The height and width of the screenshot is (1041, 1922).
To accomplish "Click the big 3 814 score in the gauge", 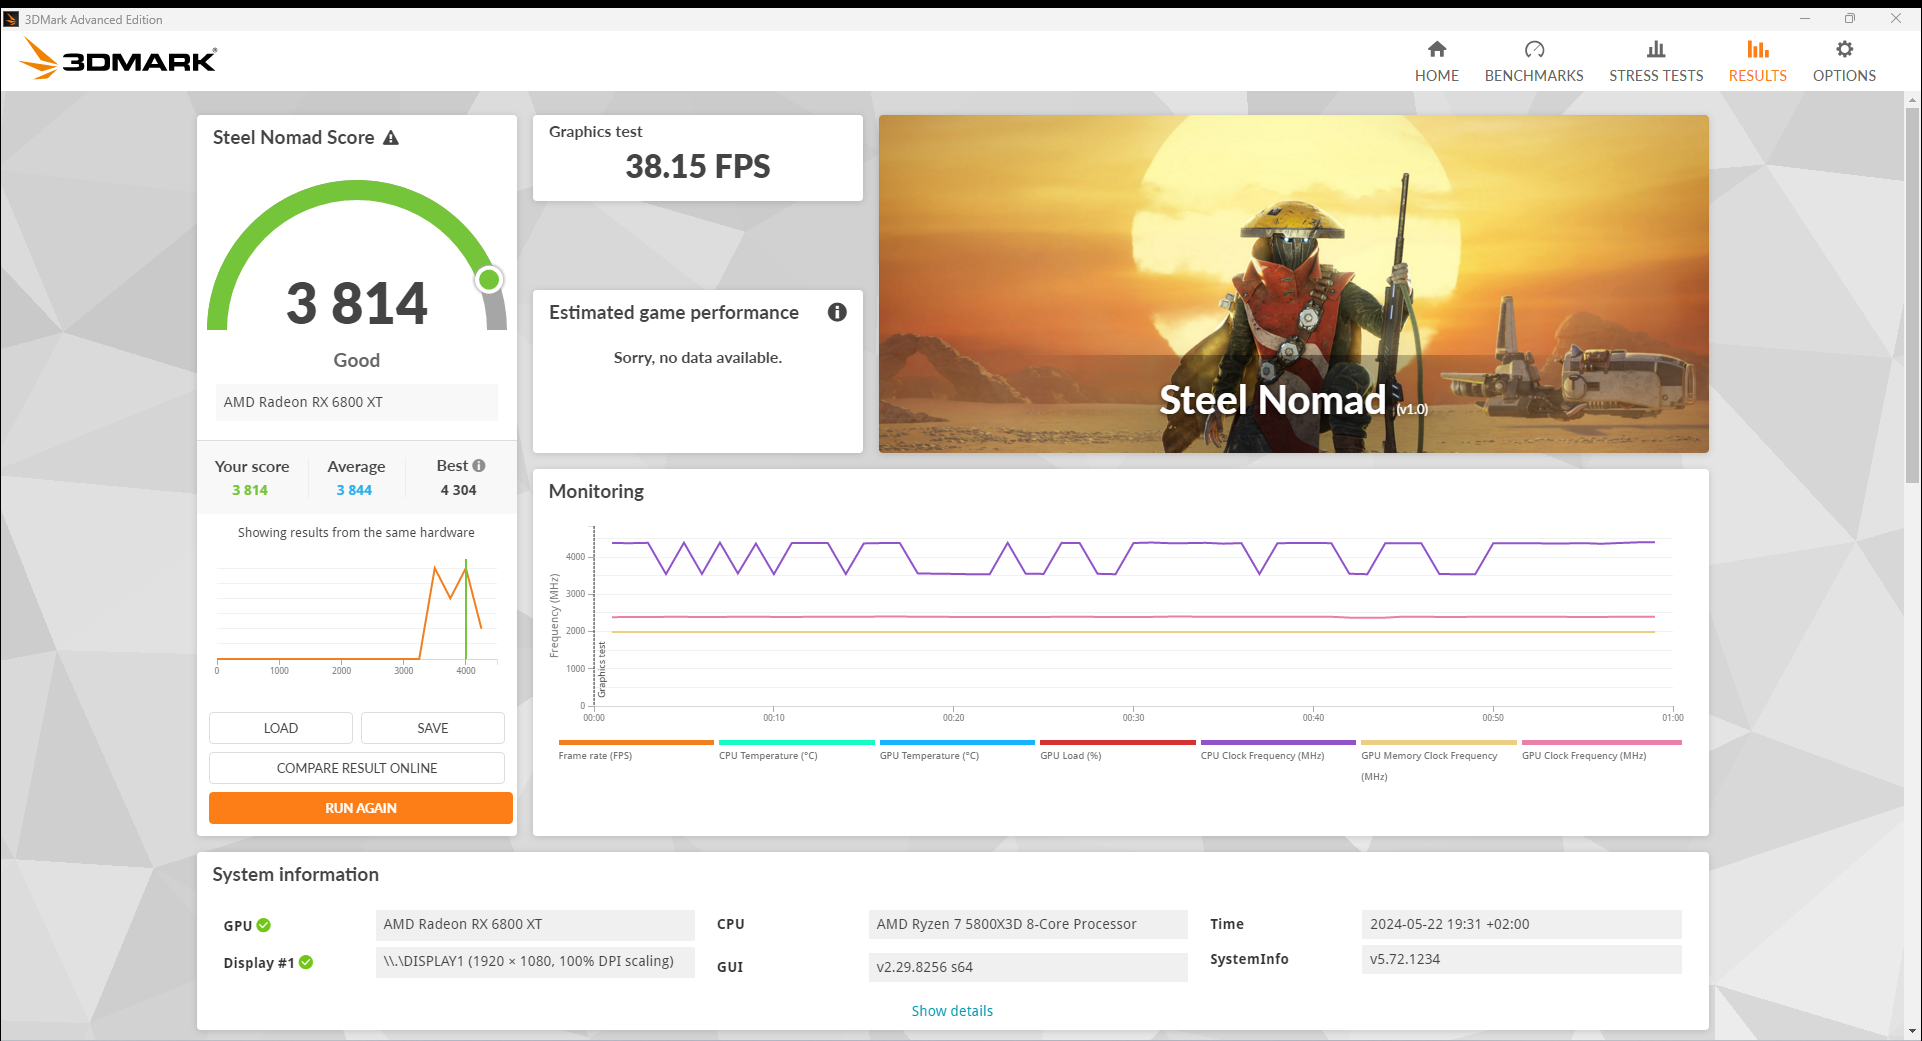I will 357,303.
